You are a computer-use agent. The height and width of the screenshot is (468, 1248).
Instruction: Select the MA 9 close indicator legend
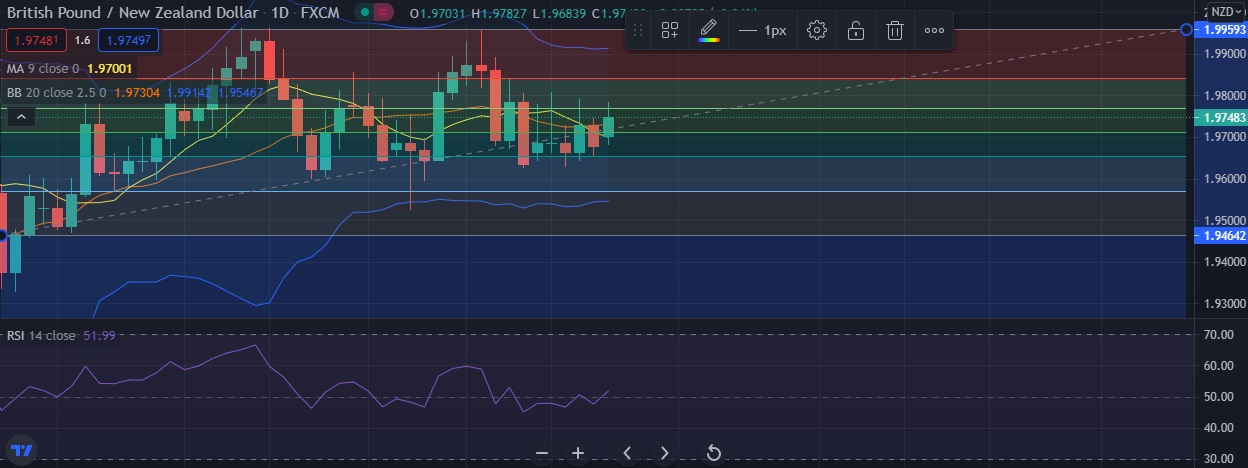tap(44, 69)
